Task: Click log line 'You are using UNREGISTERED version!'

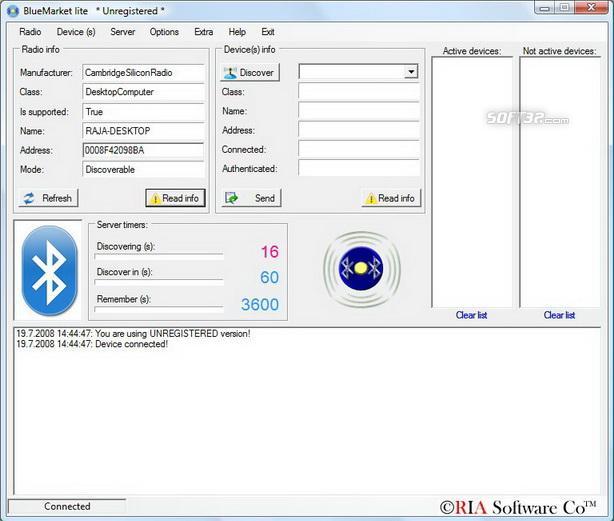Action: (x=133, y=334)
